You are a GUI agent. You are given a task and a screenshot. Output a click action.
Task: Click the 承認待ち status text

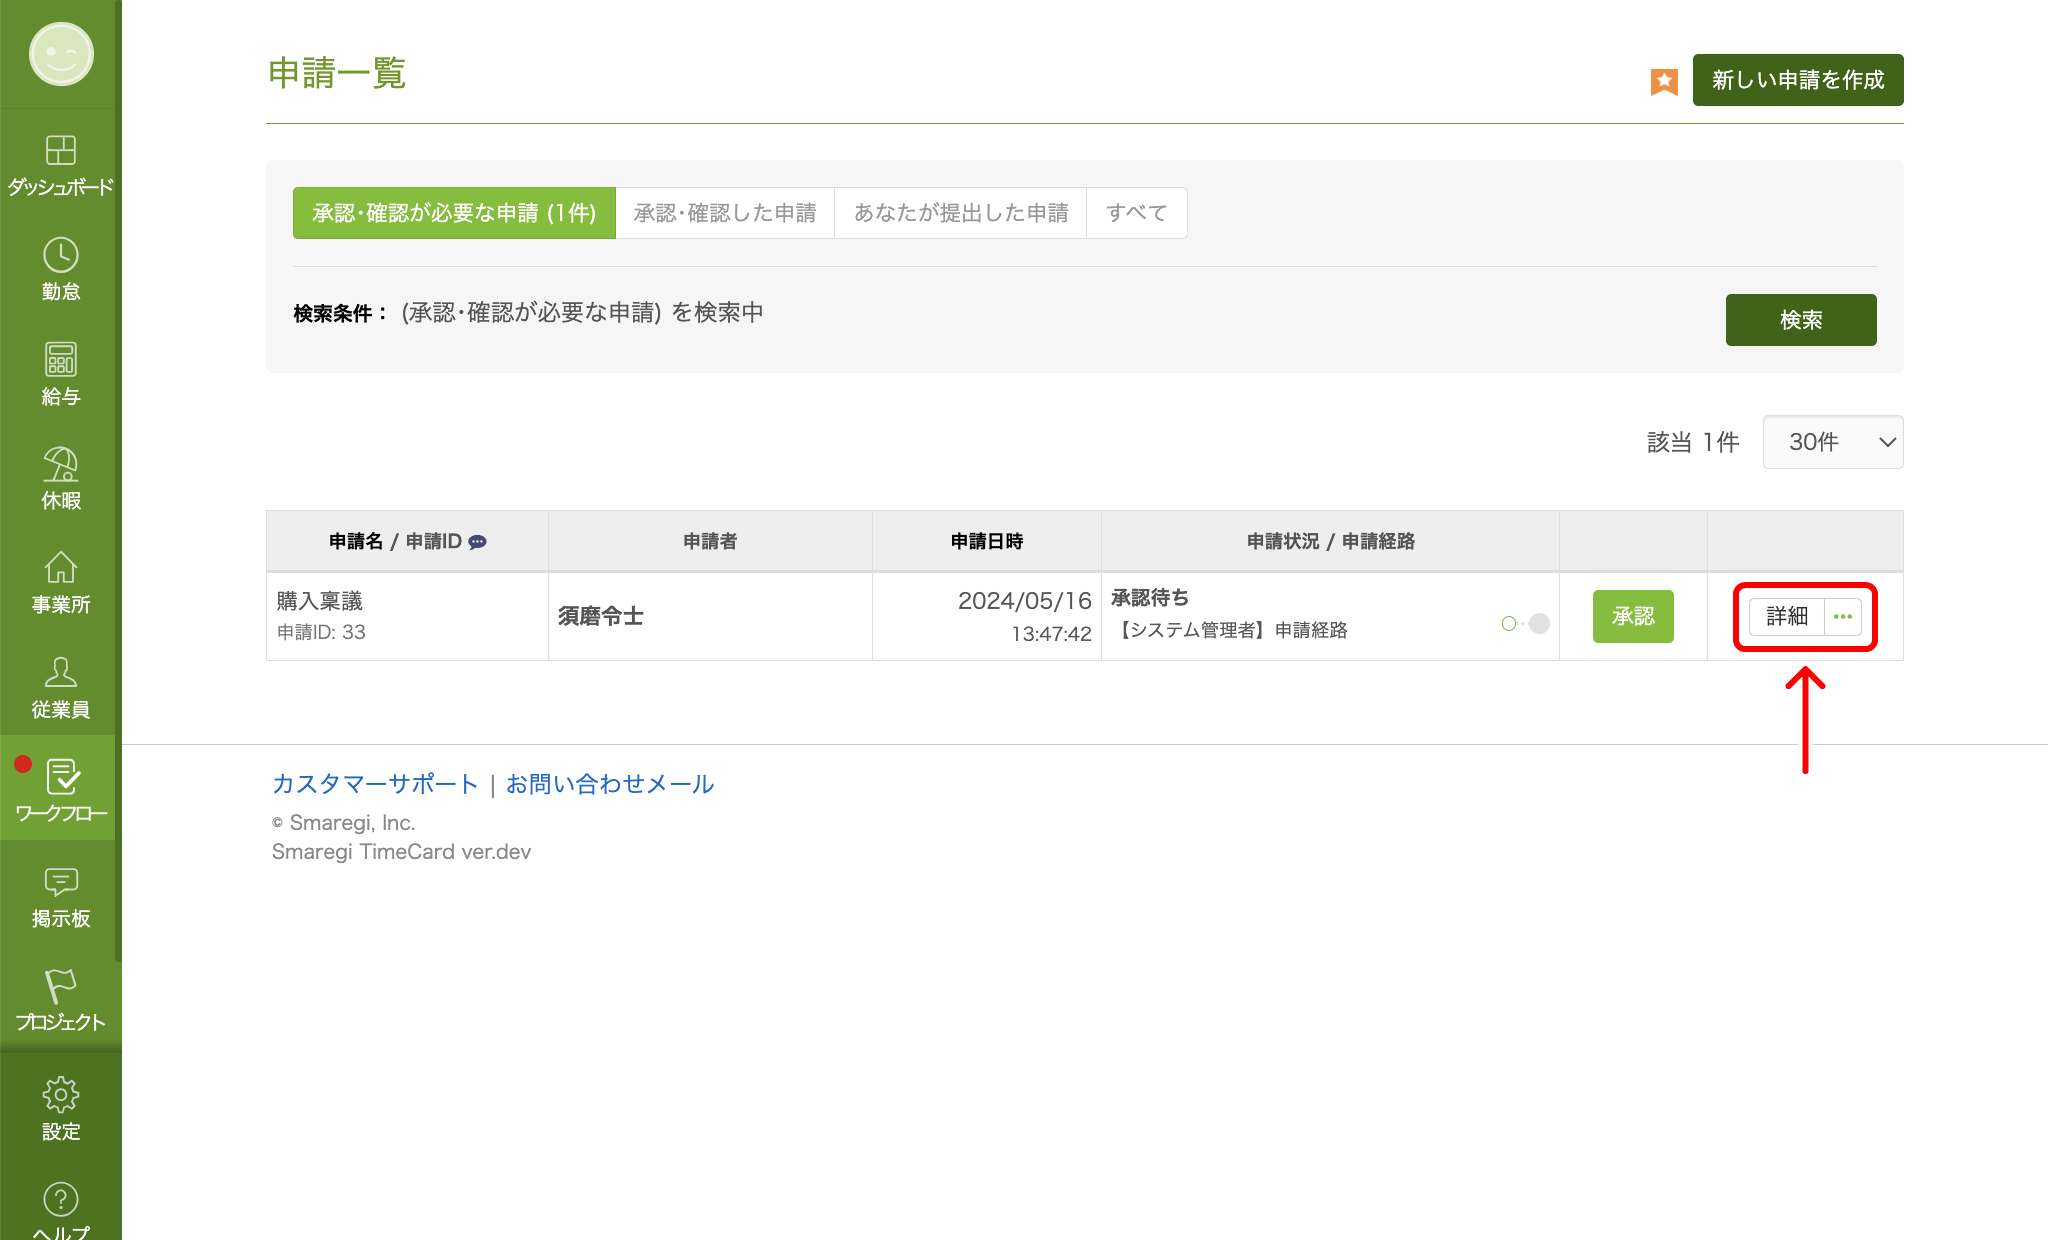tap(1150, 598)
